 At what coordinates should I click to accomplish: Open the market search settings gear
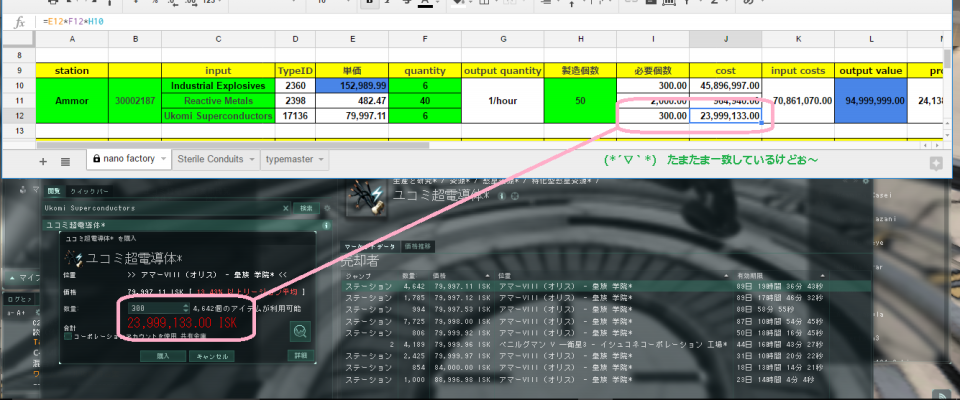[x=326, y=208]
